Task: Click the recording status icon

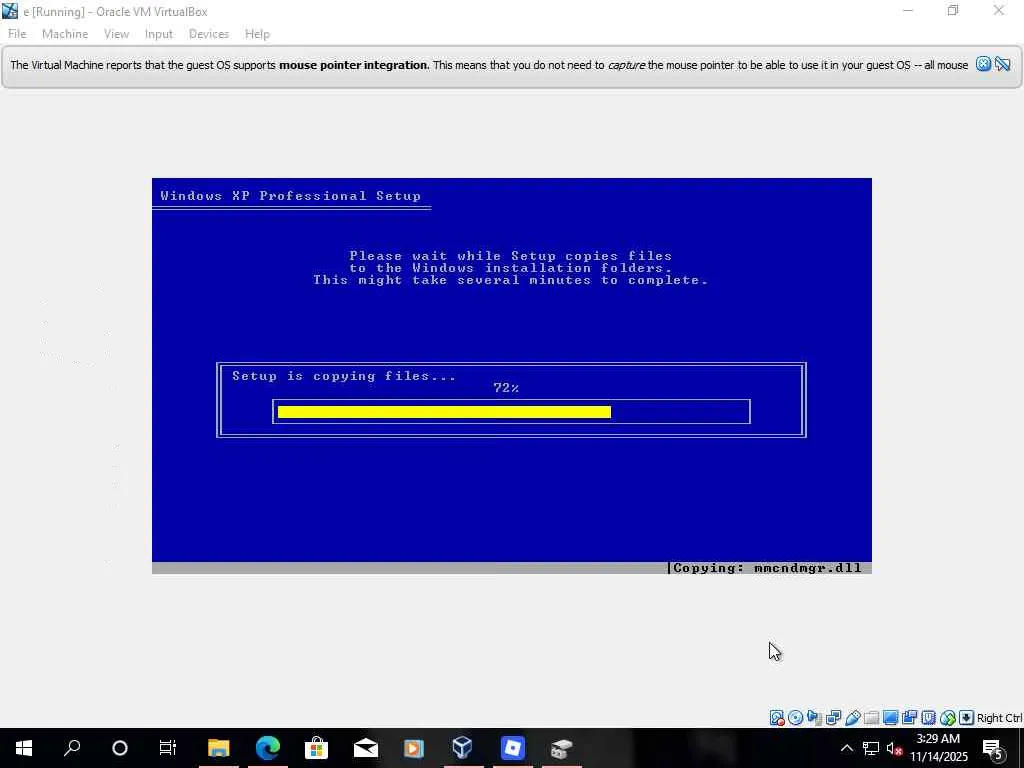Action: point(909,718)
